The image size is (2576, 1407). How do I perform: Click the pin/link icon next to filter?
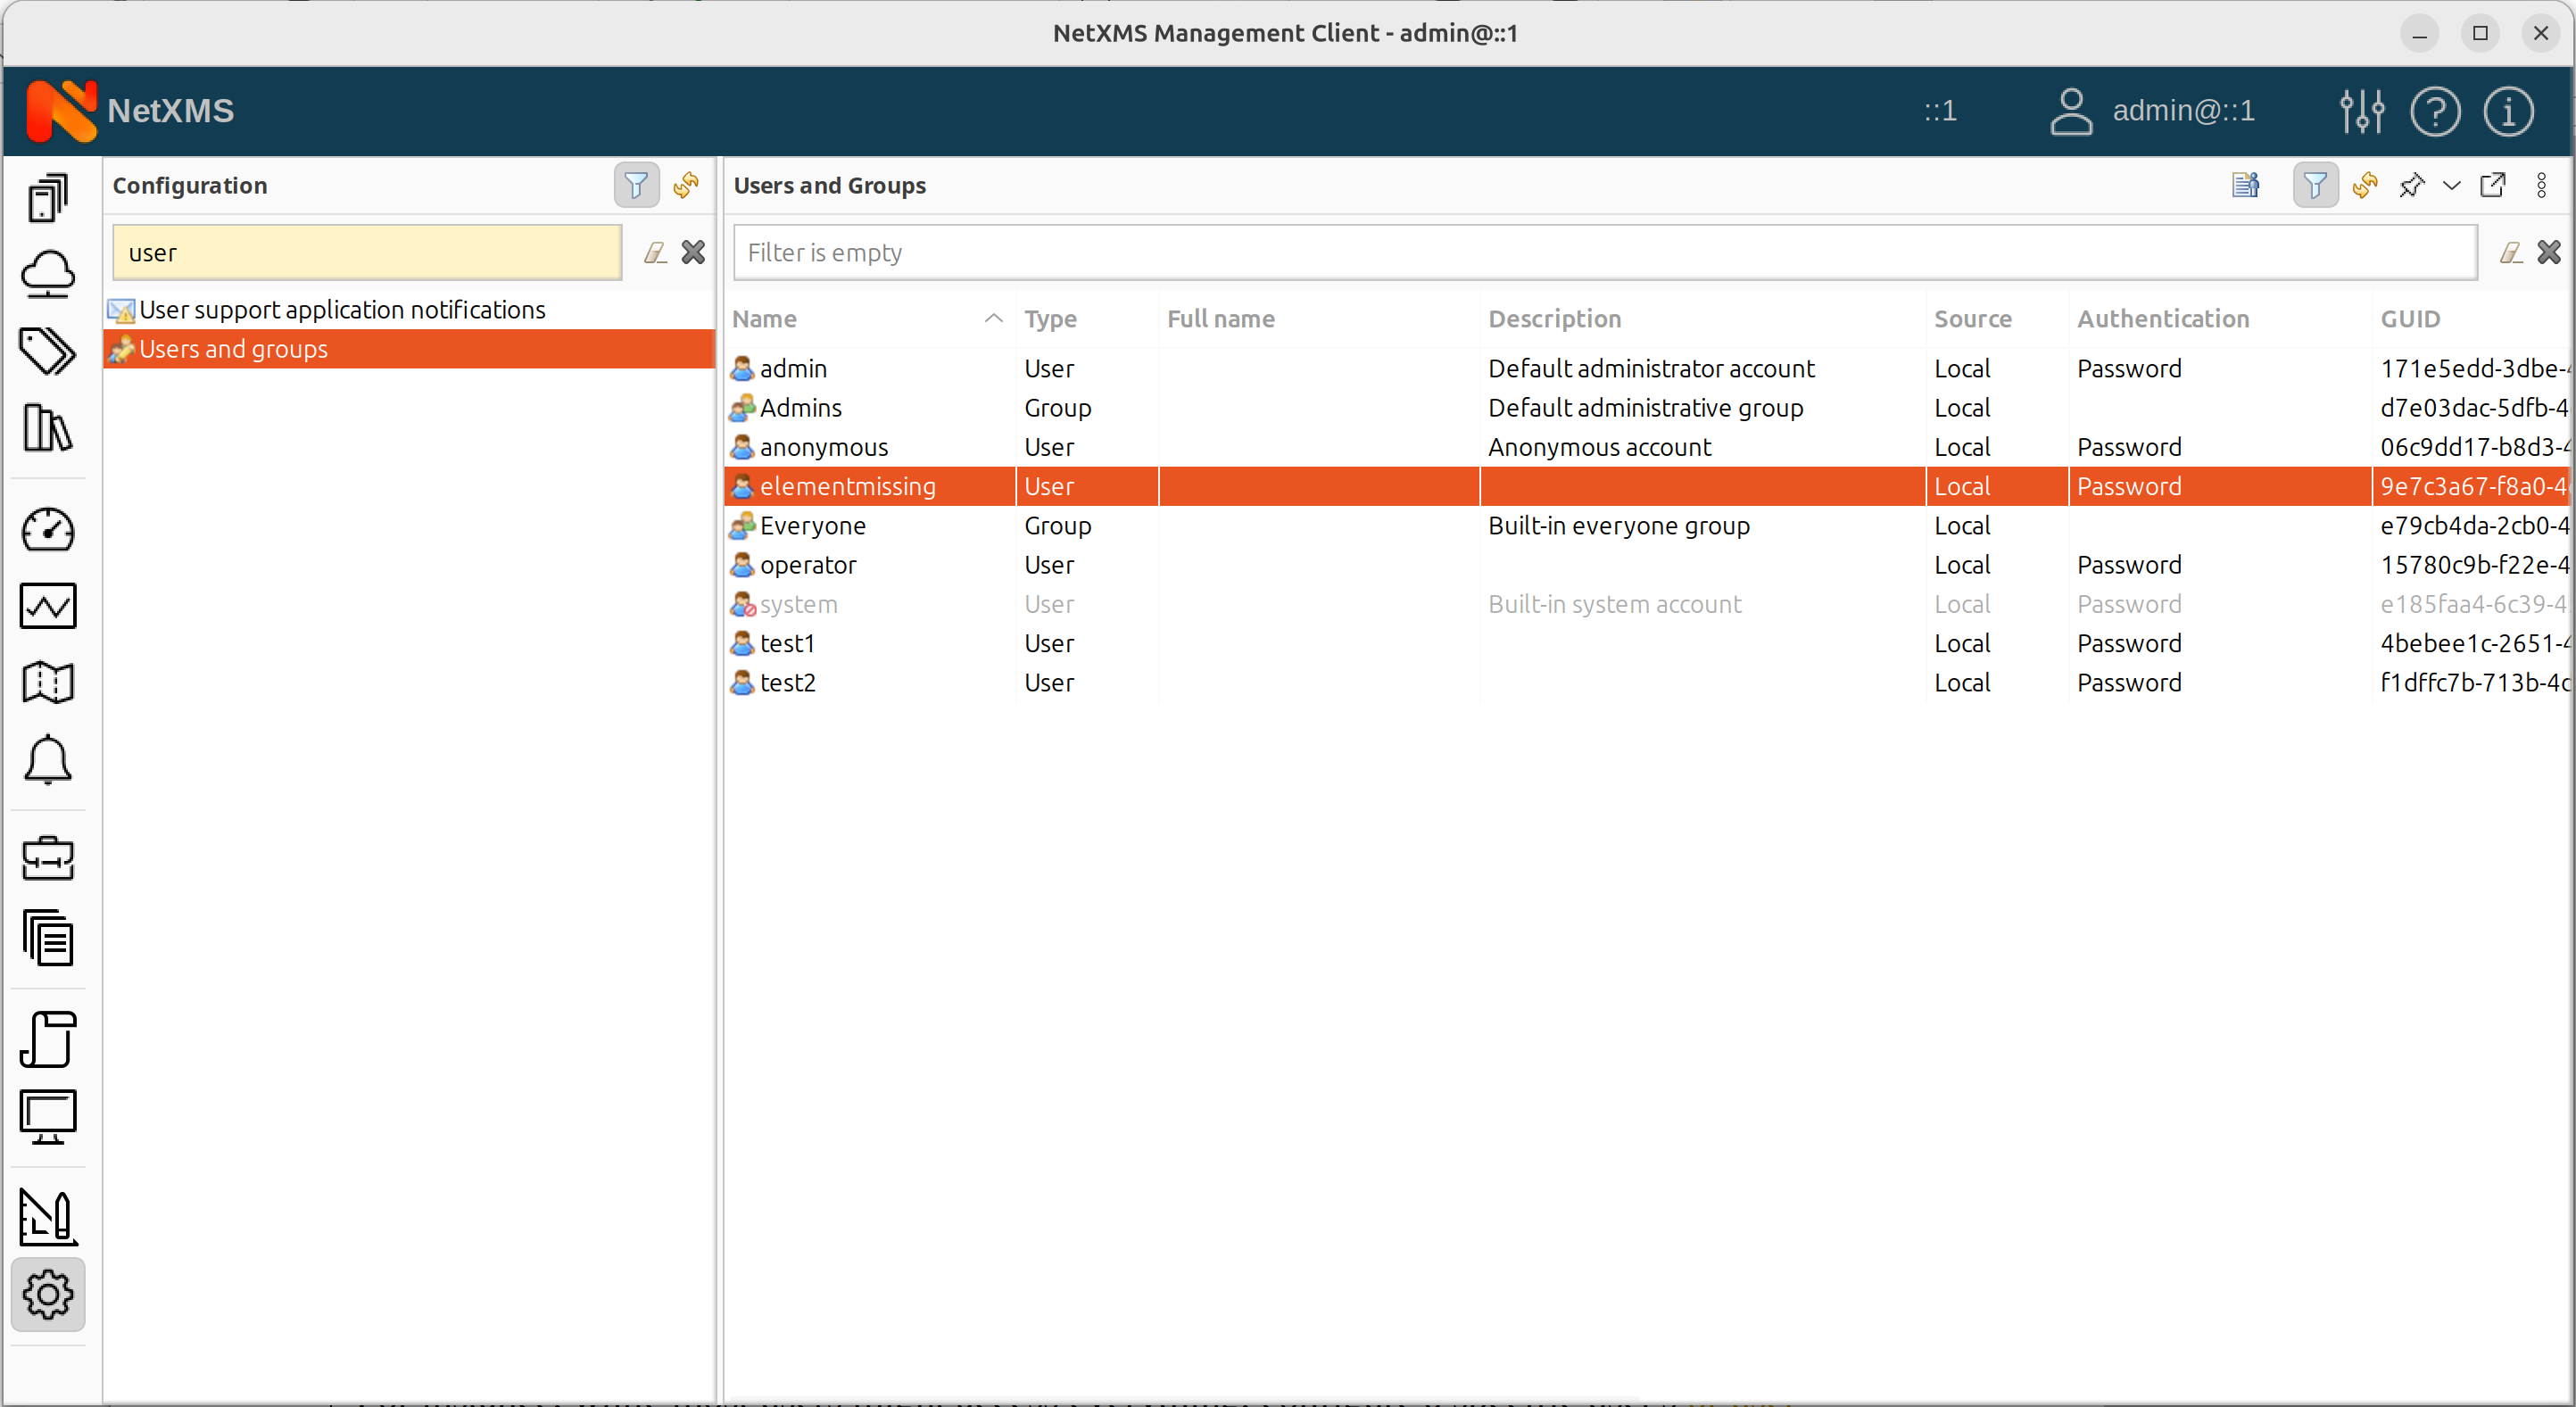pyautogui.click(x=2408, y=186)
